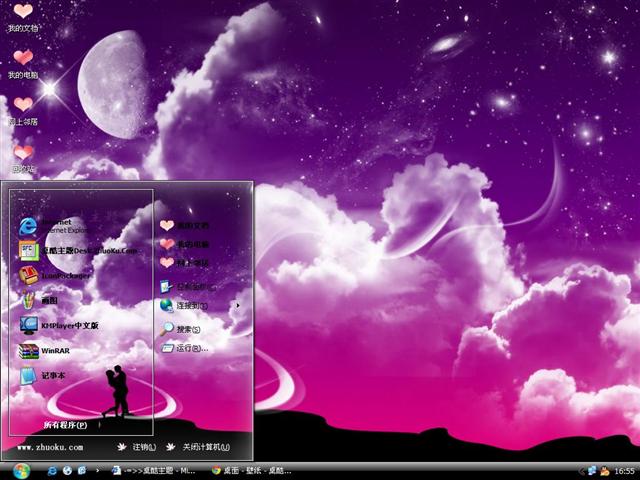
Task: Click the network monitor tray icon
Action: coord(592,471)
